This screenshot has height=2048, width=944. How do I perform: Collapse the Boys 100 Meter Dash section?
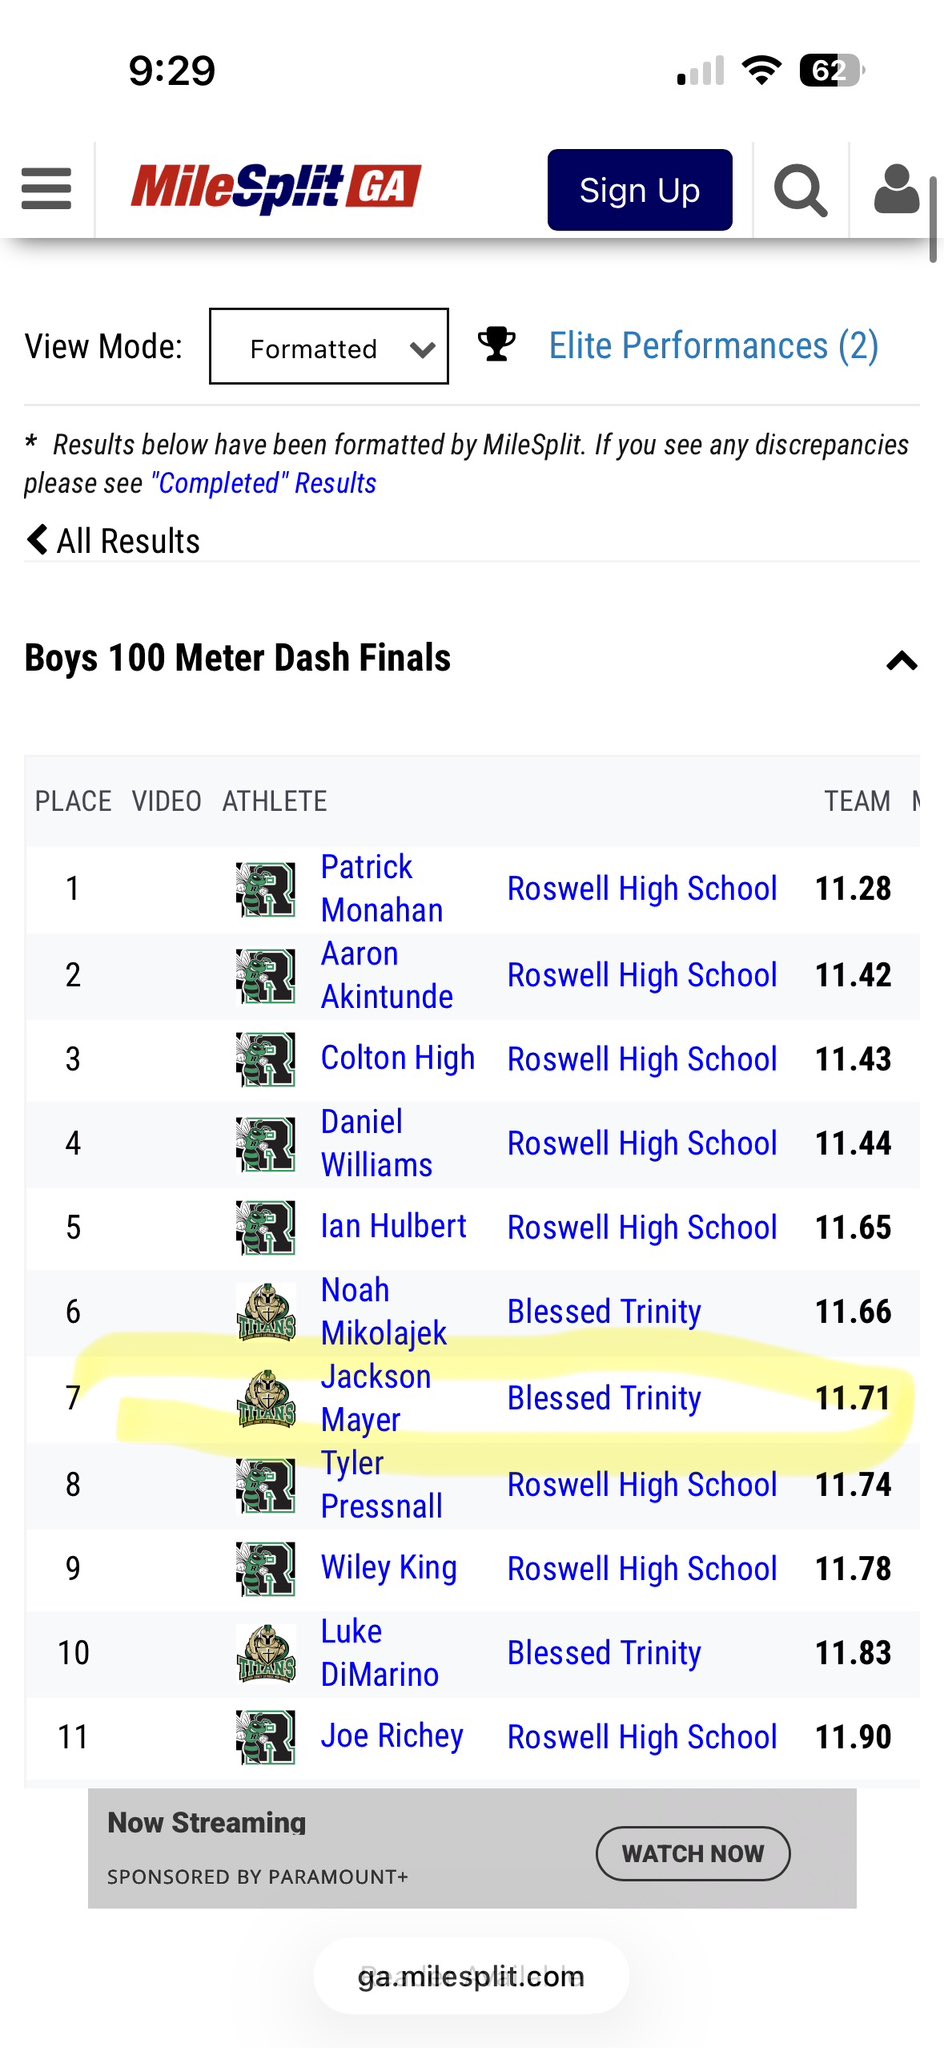pos(901,661)
